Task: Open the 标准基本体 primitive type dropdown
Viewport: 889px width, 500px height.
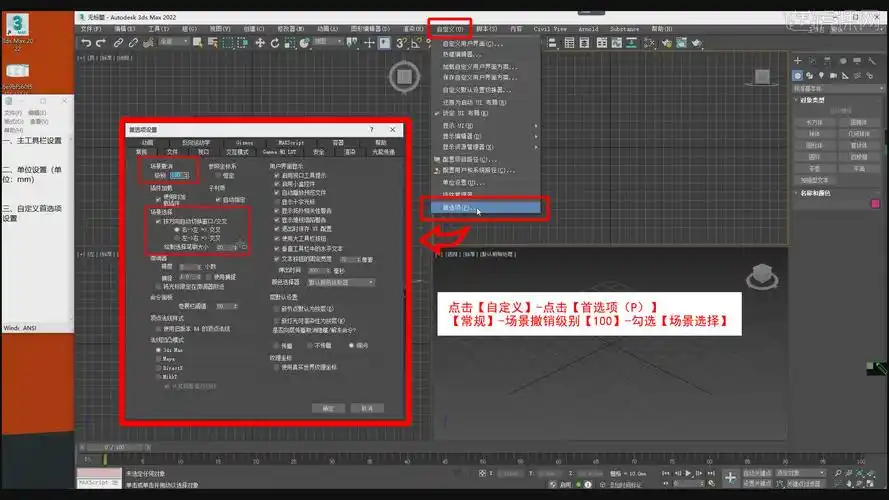Action: pyautogui.click(x=838, y=89)
